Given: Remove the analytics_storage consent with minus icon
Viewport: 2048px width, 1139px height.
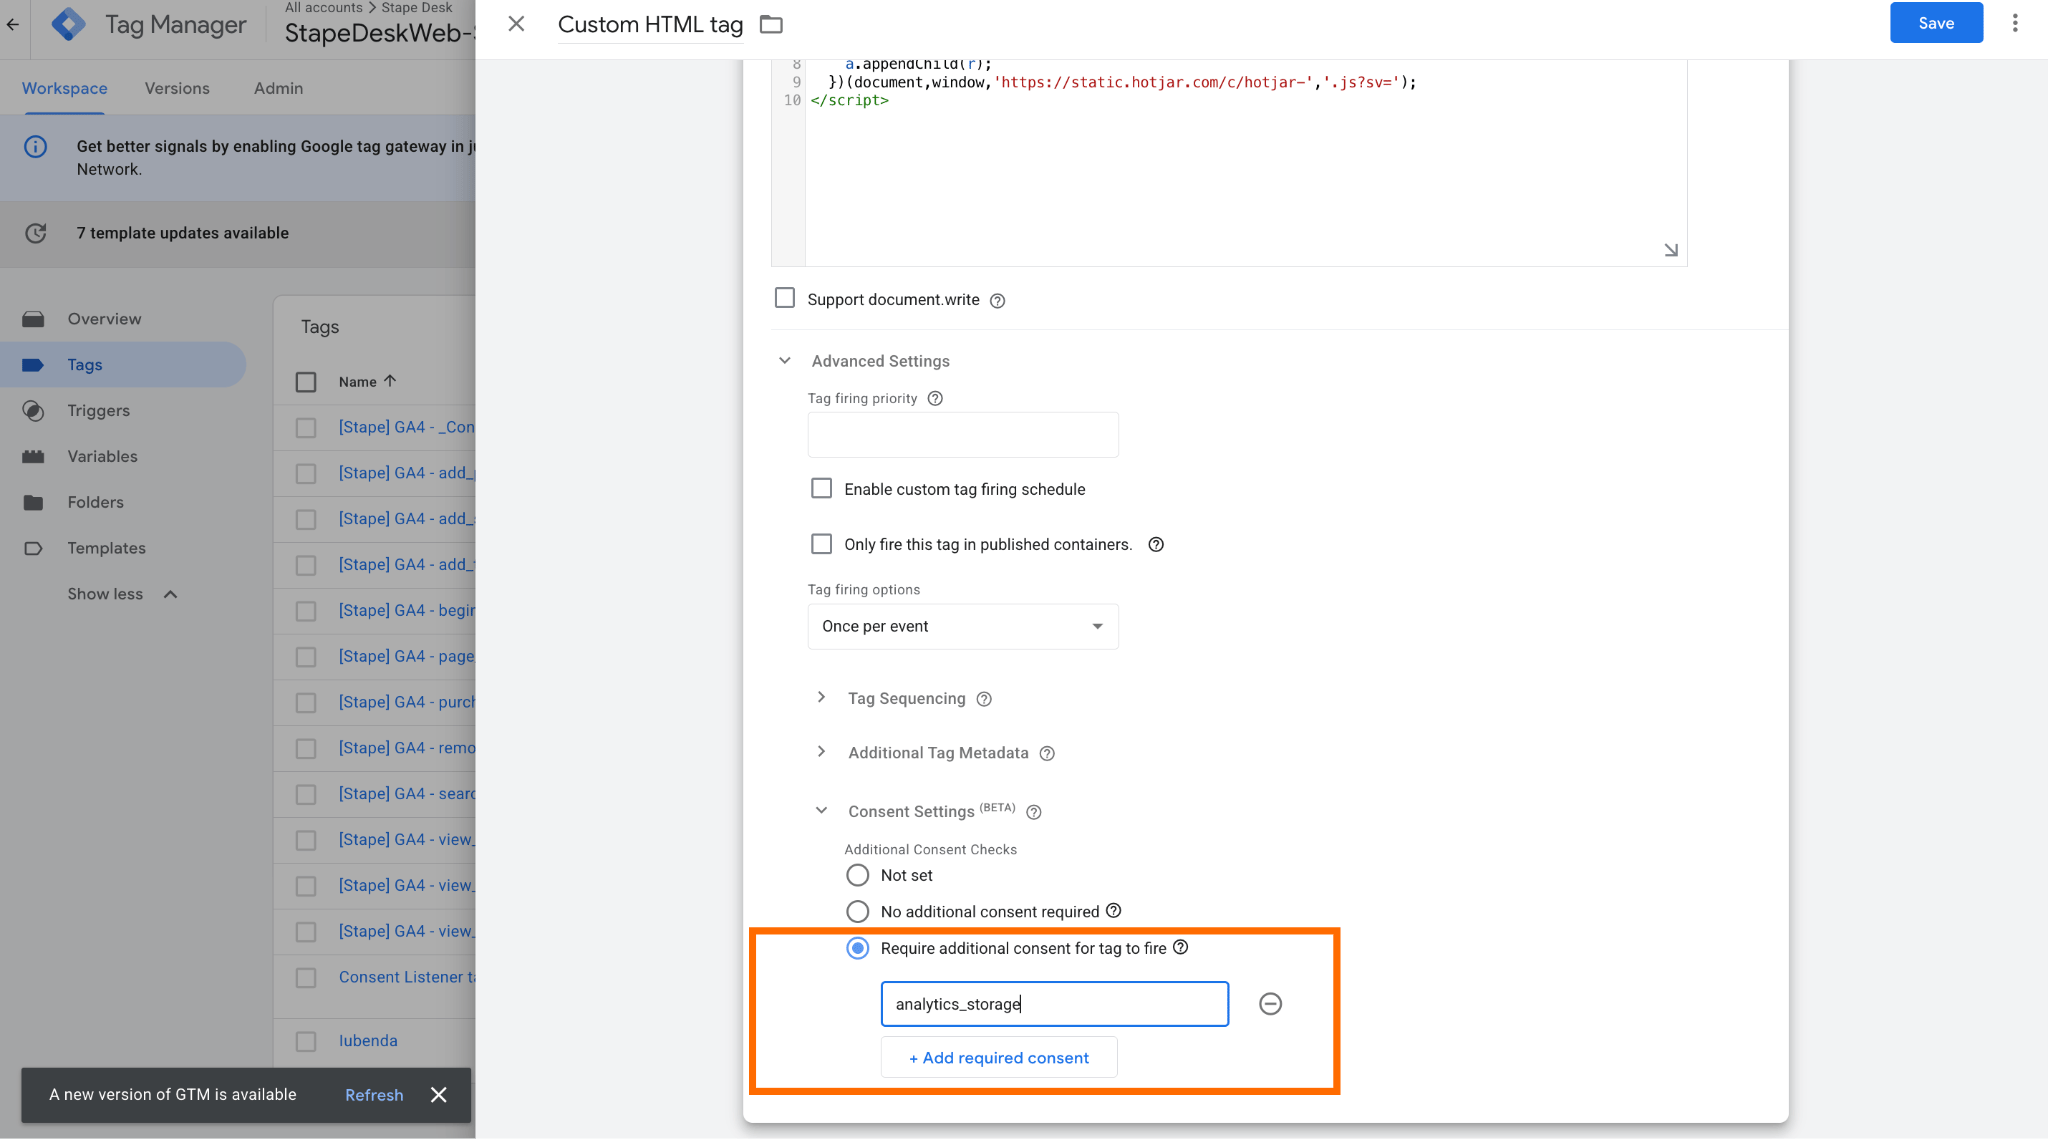Looking at the screenshot, I should 1270,1003.
